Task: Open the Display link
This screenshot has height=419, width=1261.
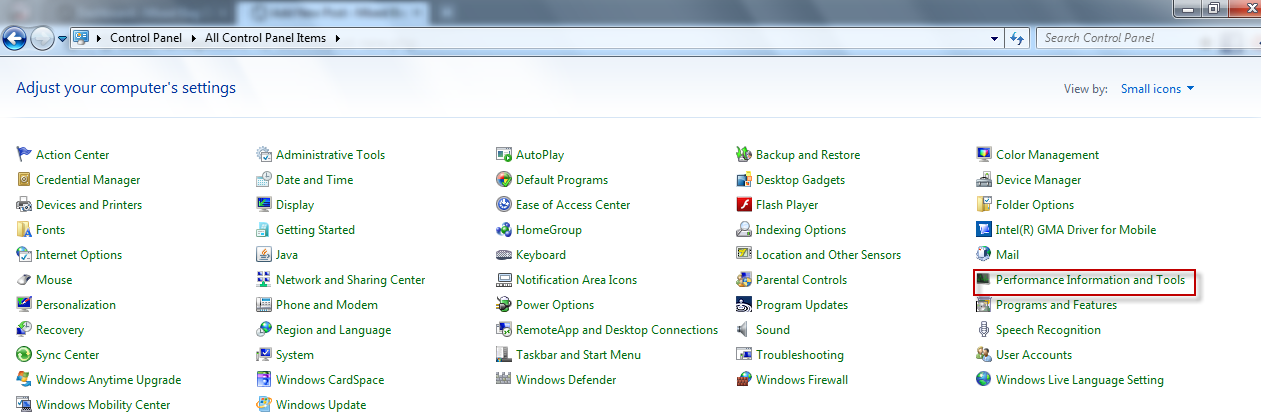Action: (x=295, y=205)
